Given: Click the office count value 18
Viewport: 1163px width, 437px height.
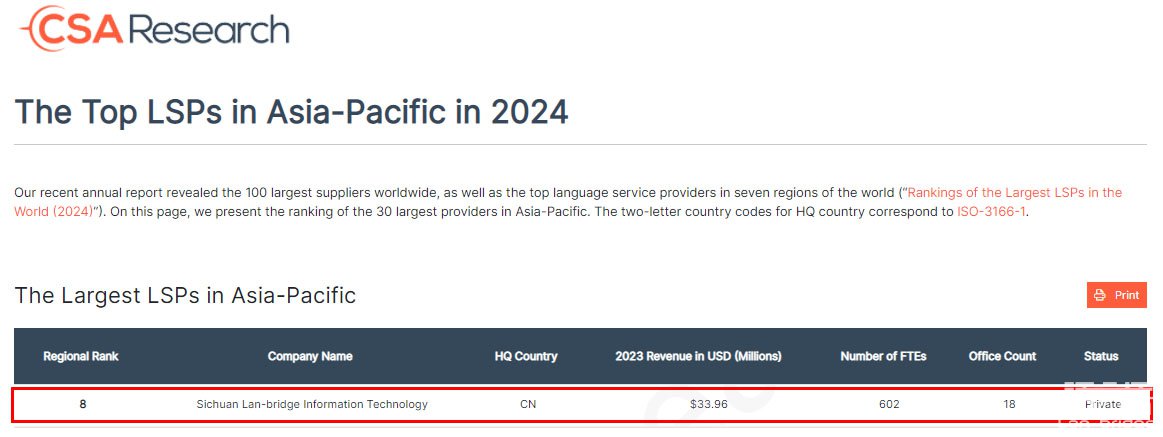Looking at the screenshot, I should tap(1009, 404).
